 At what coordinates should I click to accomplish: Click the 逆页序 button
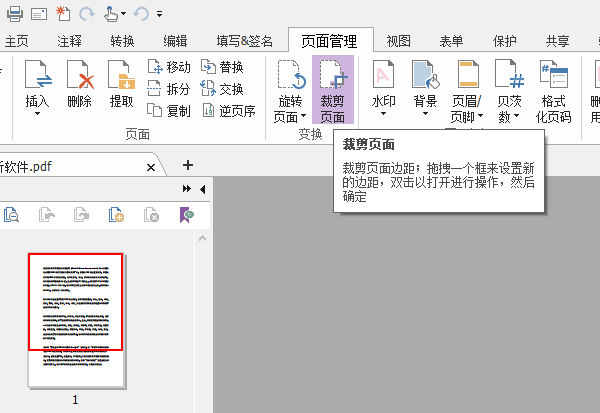click(x=228, y=111)
